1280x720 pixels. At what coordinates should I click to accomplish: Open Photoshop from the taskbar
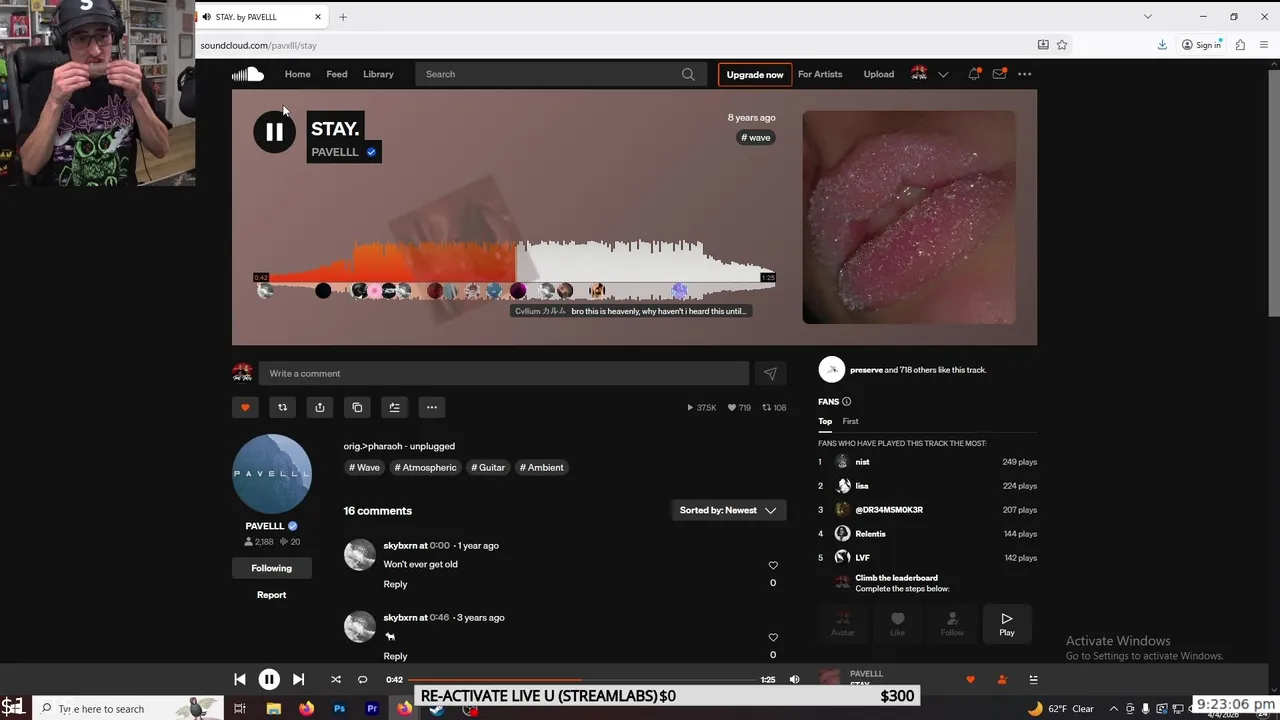339,709
